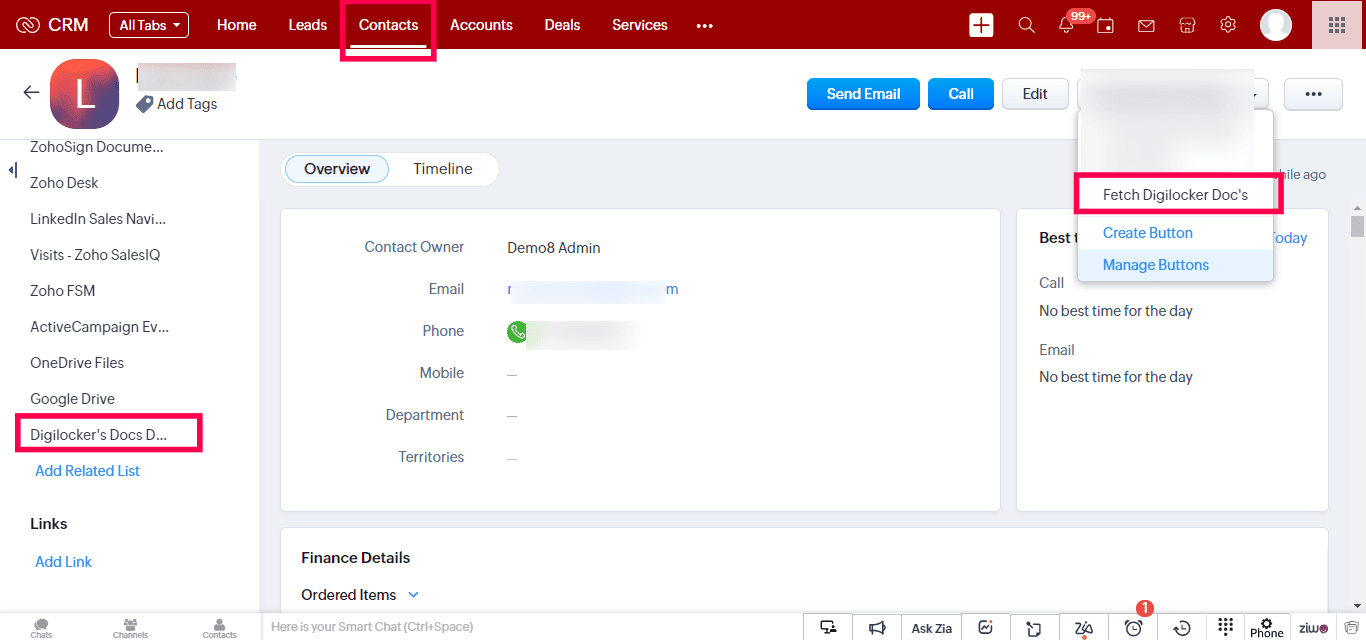Screen dimensions: 1366x640
Task: Open the reminders alarm clock icon
Action: [x=1133, y=627]
